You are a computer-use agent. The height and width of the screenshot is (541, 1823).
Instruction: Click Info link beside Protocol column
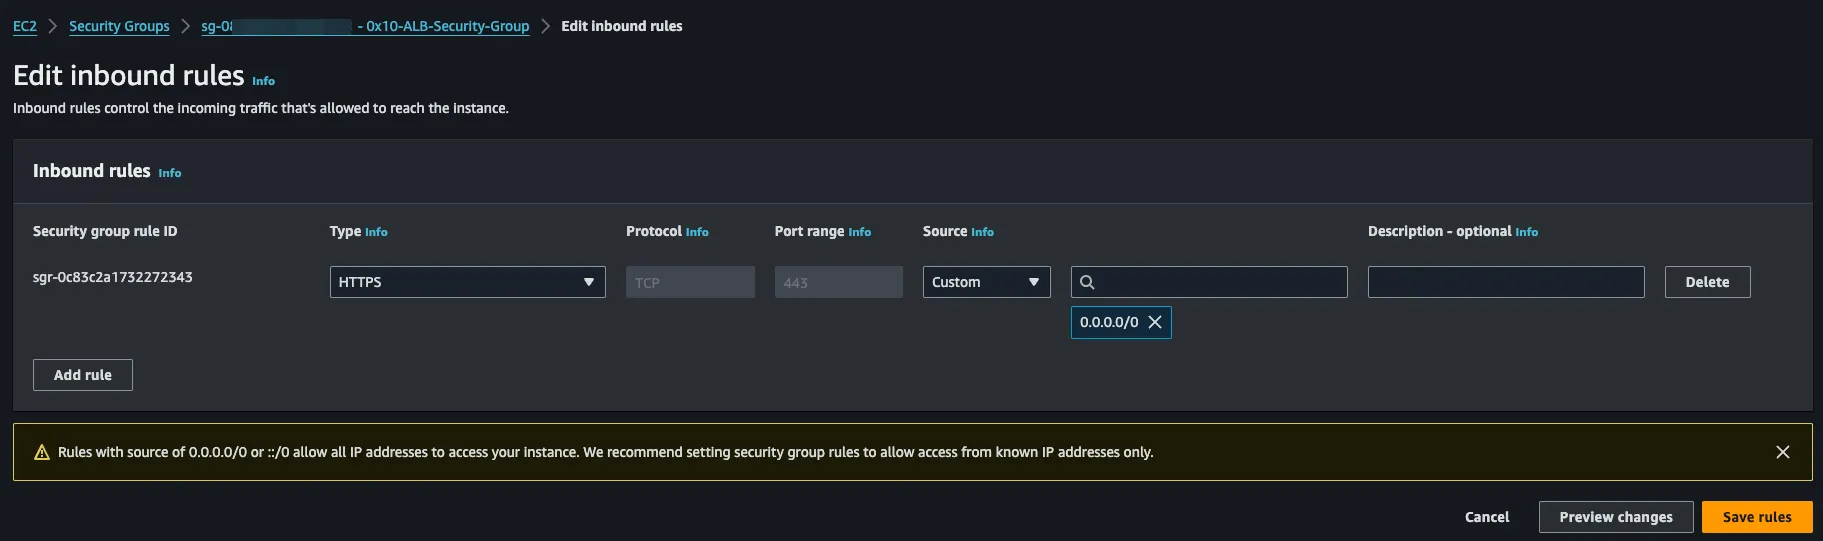pos(697,232)
